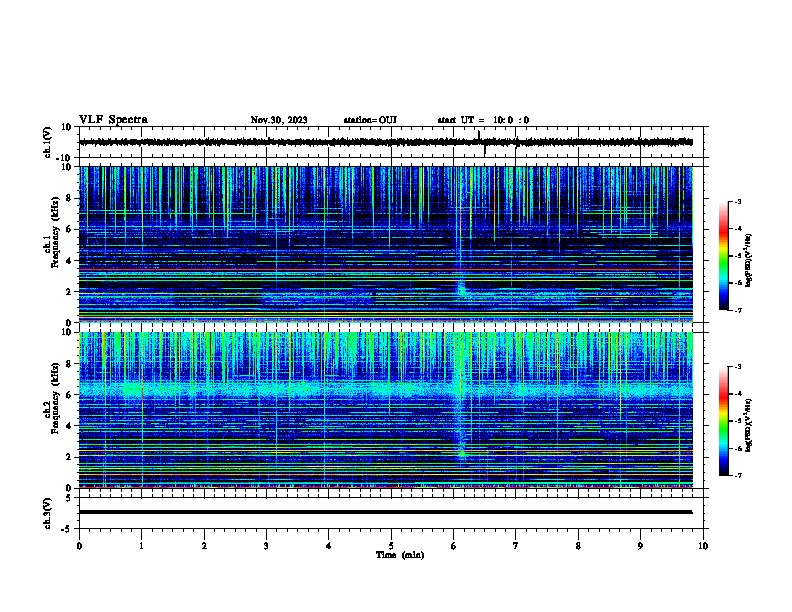Click time axis tick label "4"
The height and width of the screenshot is (612, 792).
pos(328,546)
